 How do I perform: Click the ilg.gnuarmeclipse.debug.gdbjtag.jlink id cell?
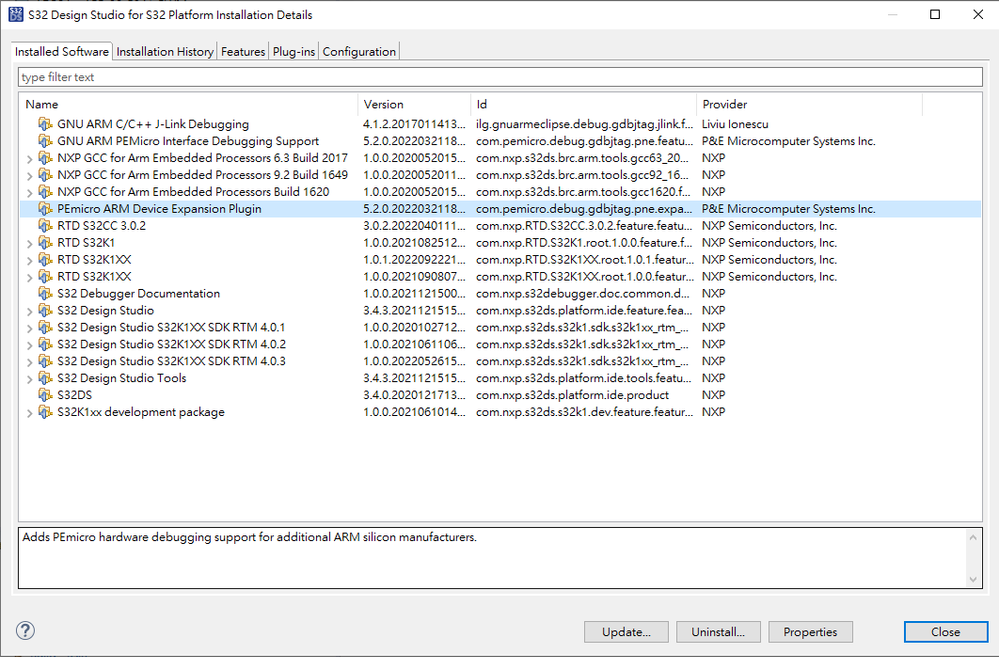click(584, 124)
